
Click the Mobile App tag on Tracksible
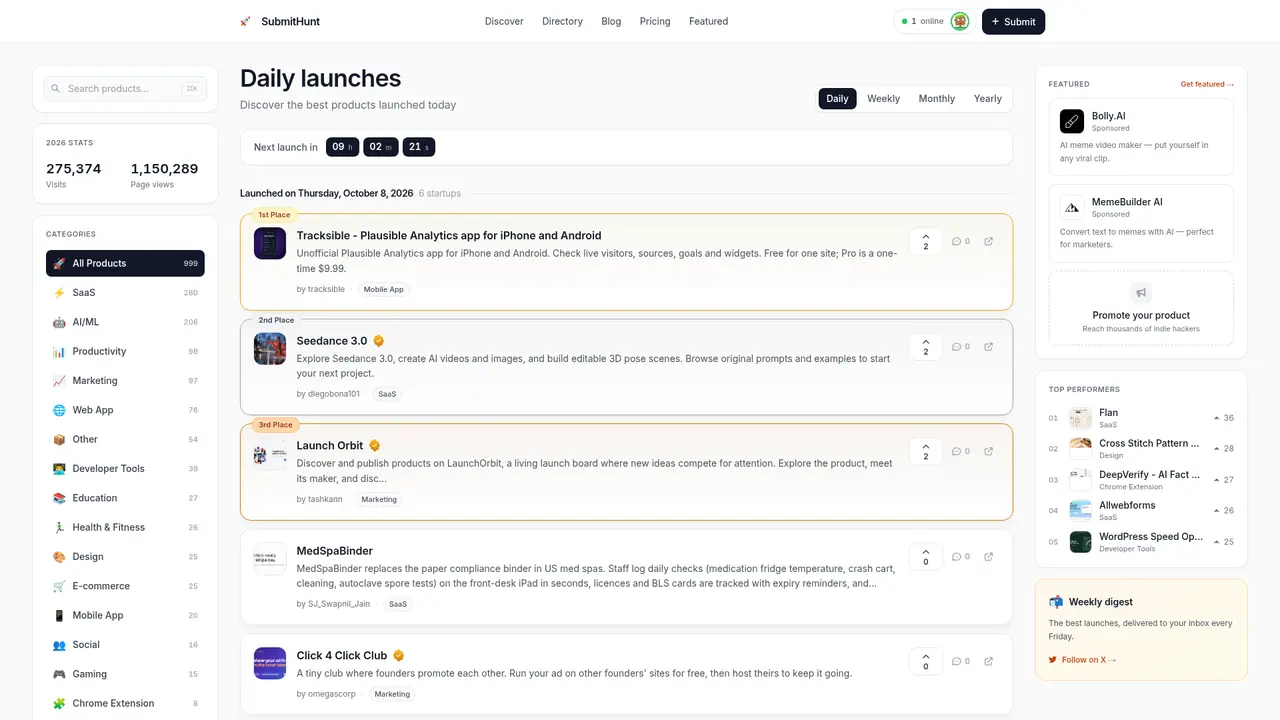click(x=384, y=289)
